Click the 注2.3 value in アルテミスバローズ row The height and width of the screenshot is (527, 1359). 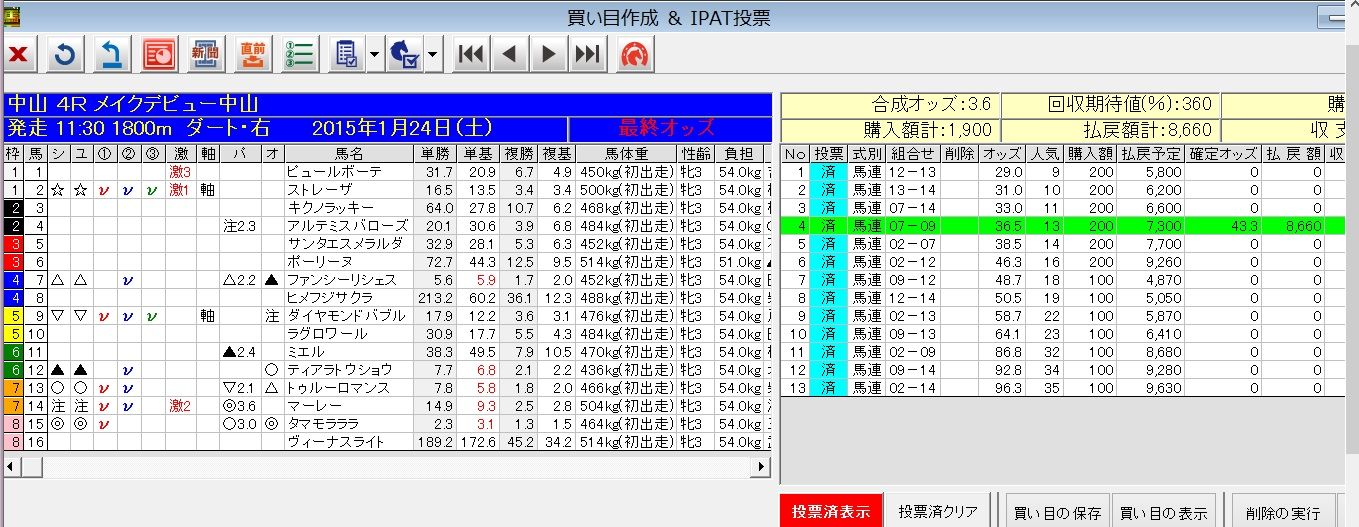(x=240, y=226)
